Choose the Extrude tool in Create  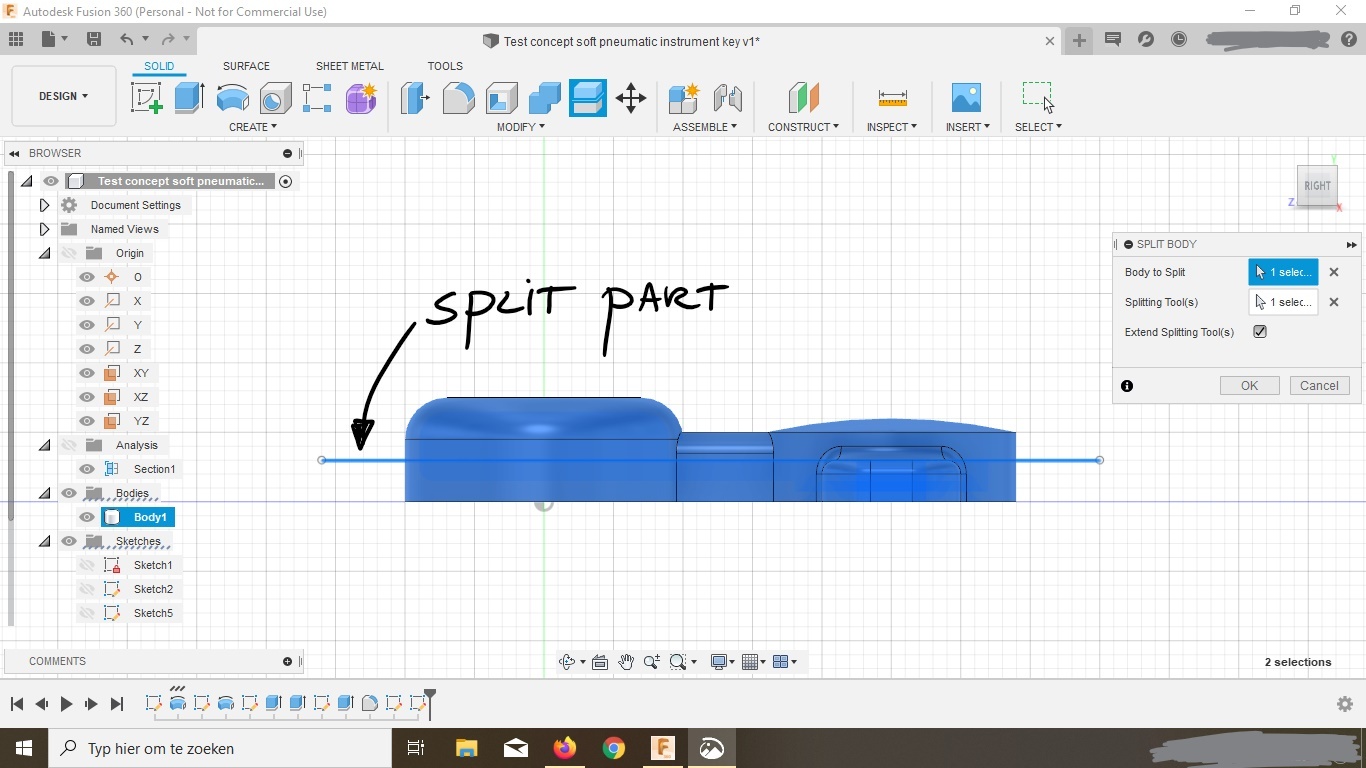pos(189,98)
